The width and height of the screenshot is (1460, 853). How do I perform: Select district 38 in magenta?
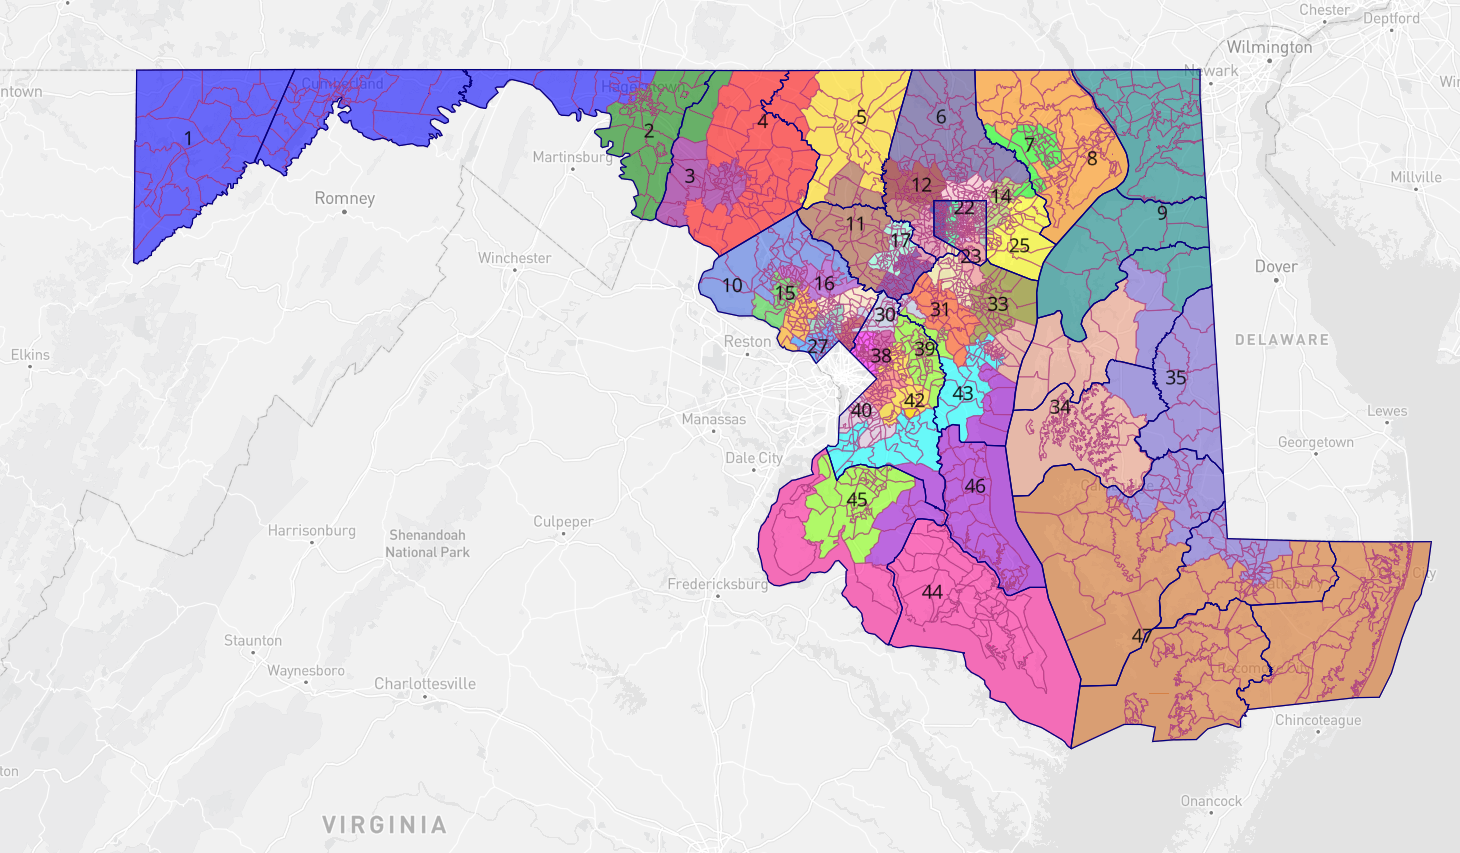coord(881,355)
